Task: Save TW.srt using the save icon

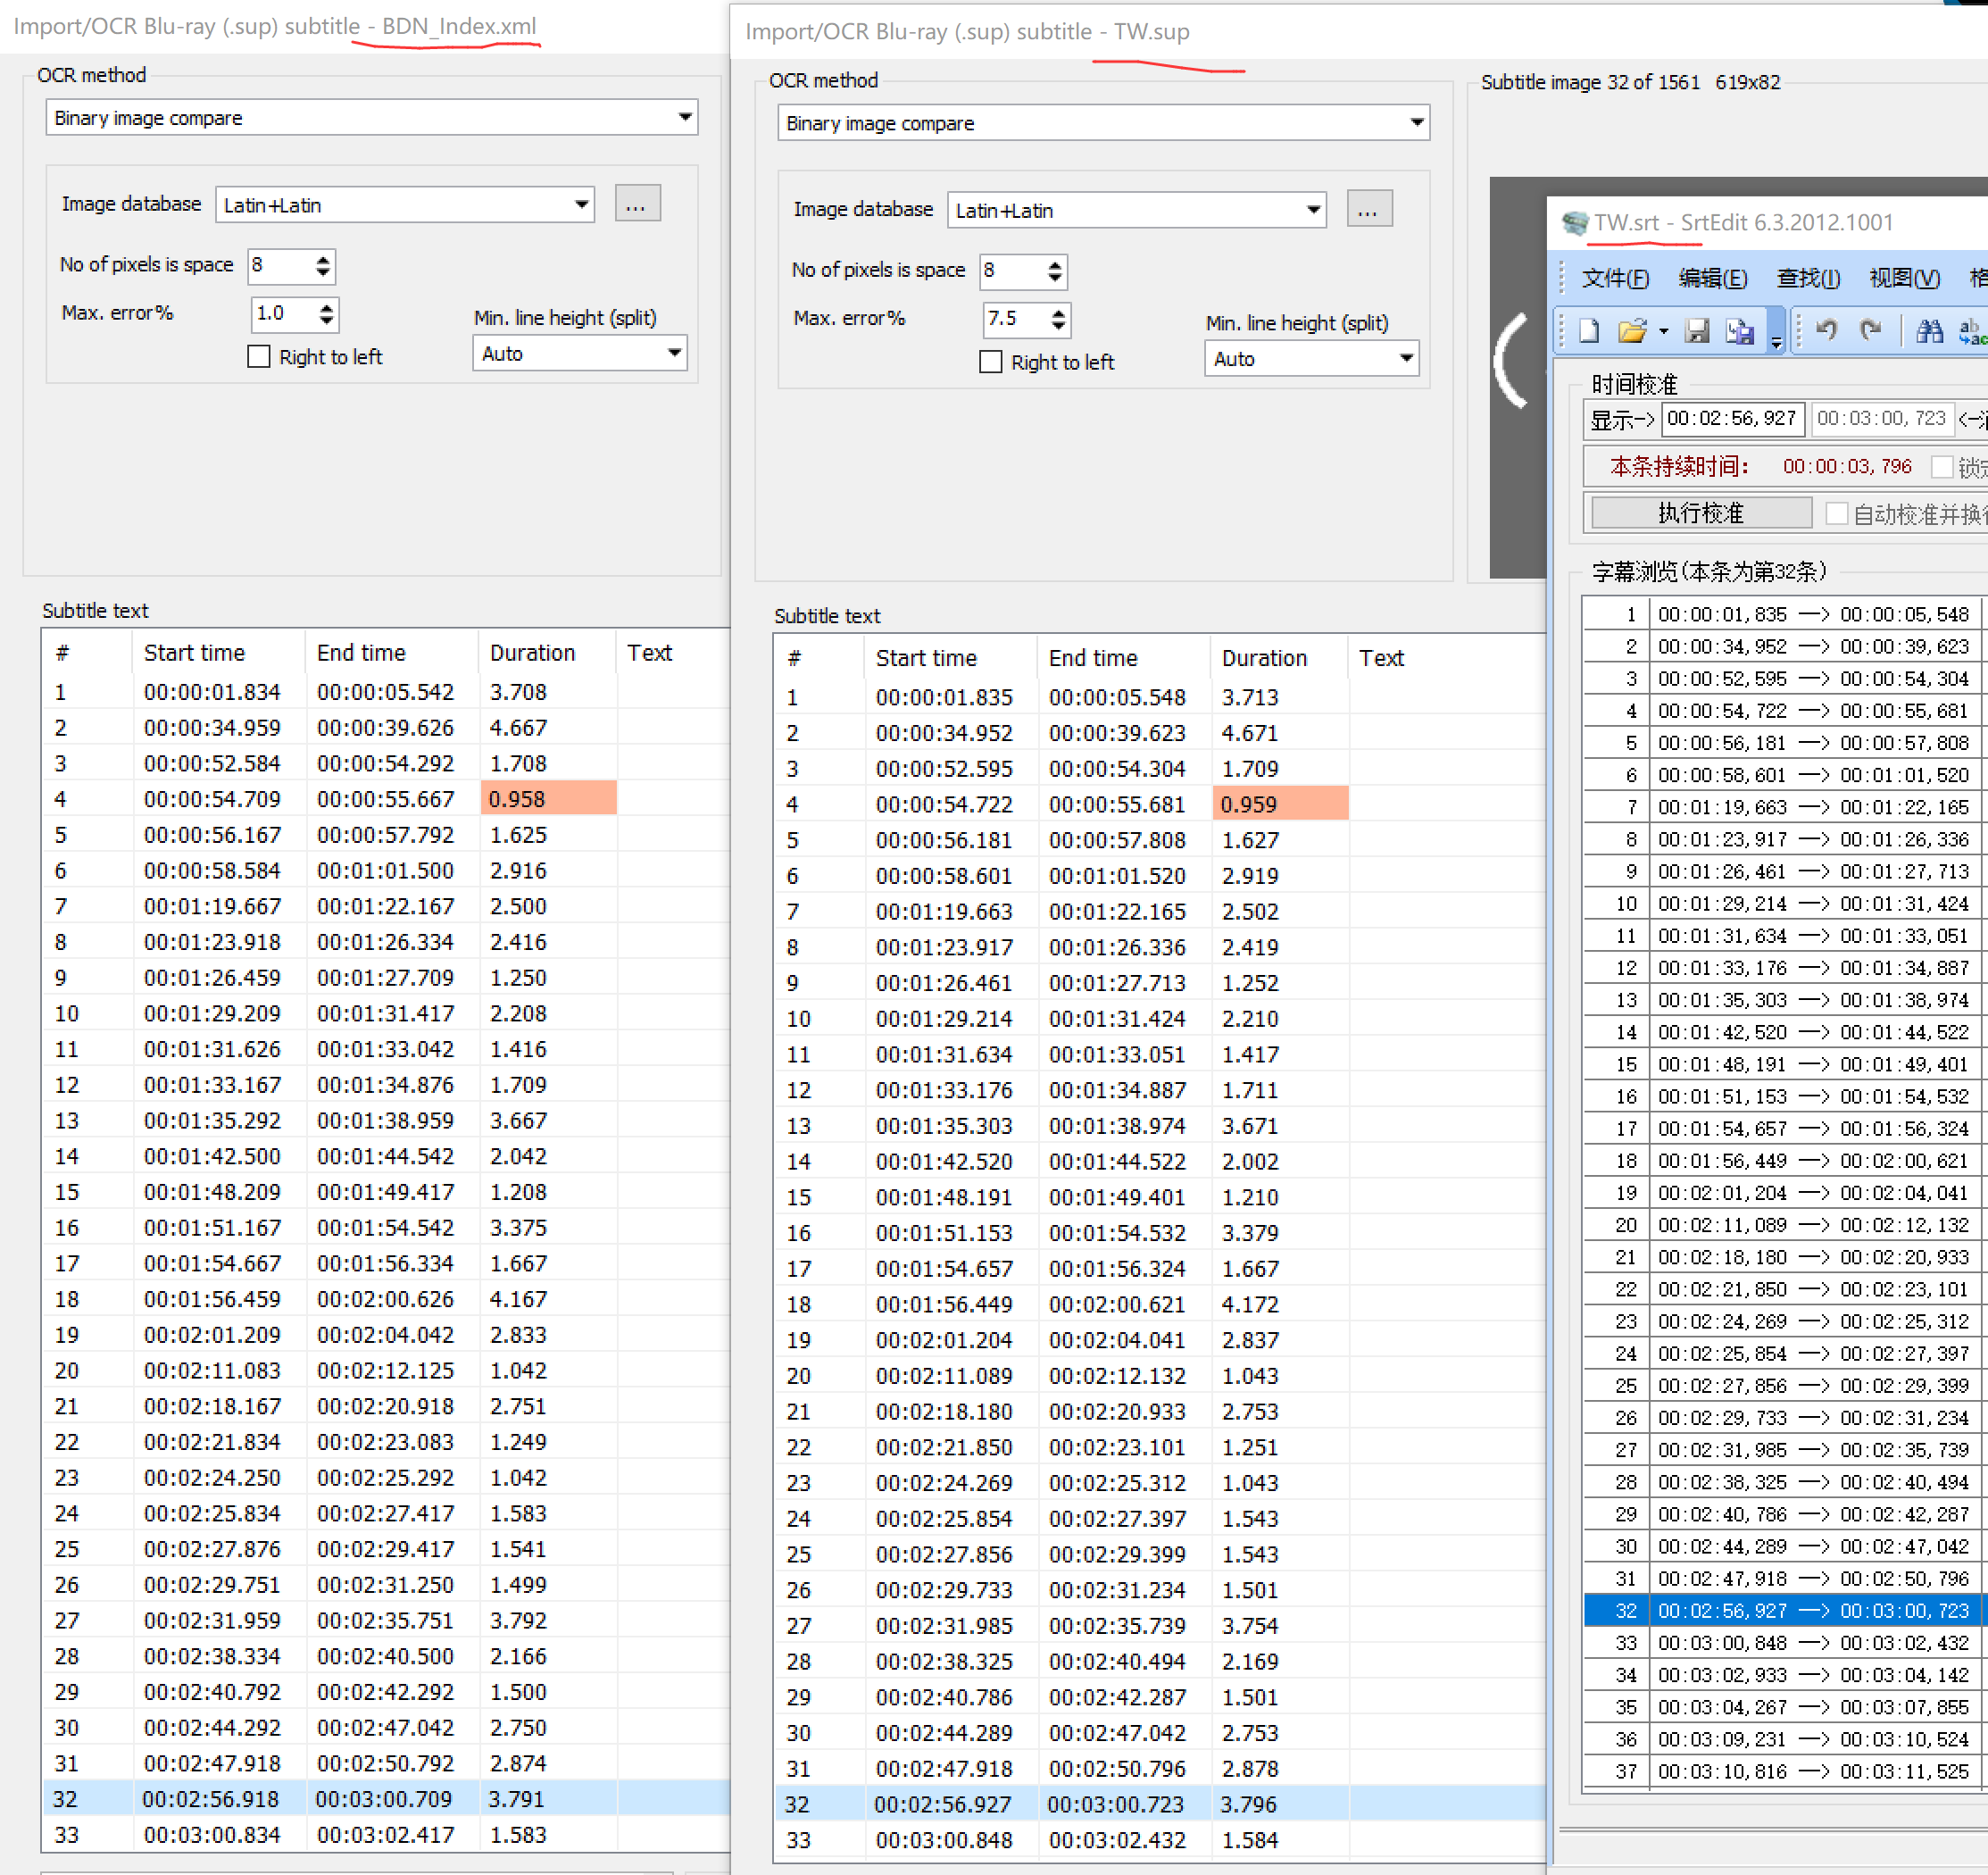Action: [x=1699, y=331]
